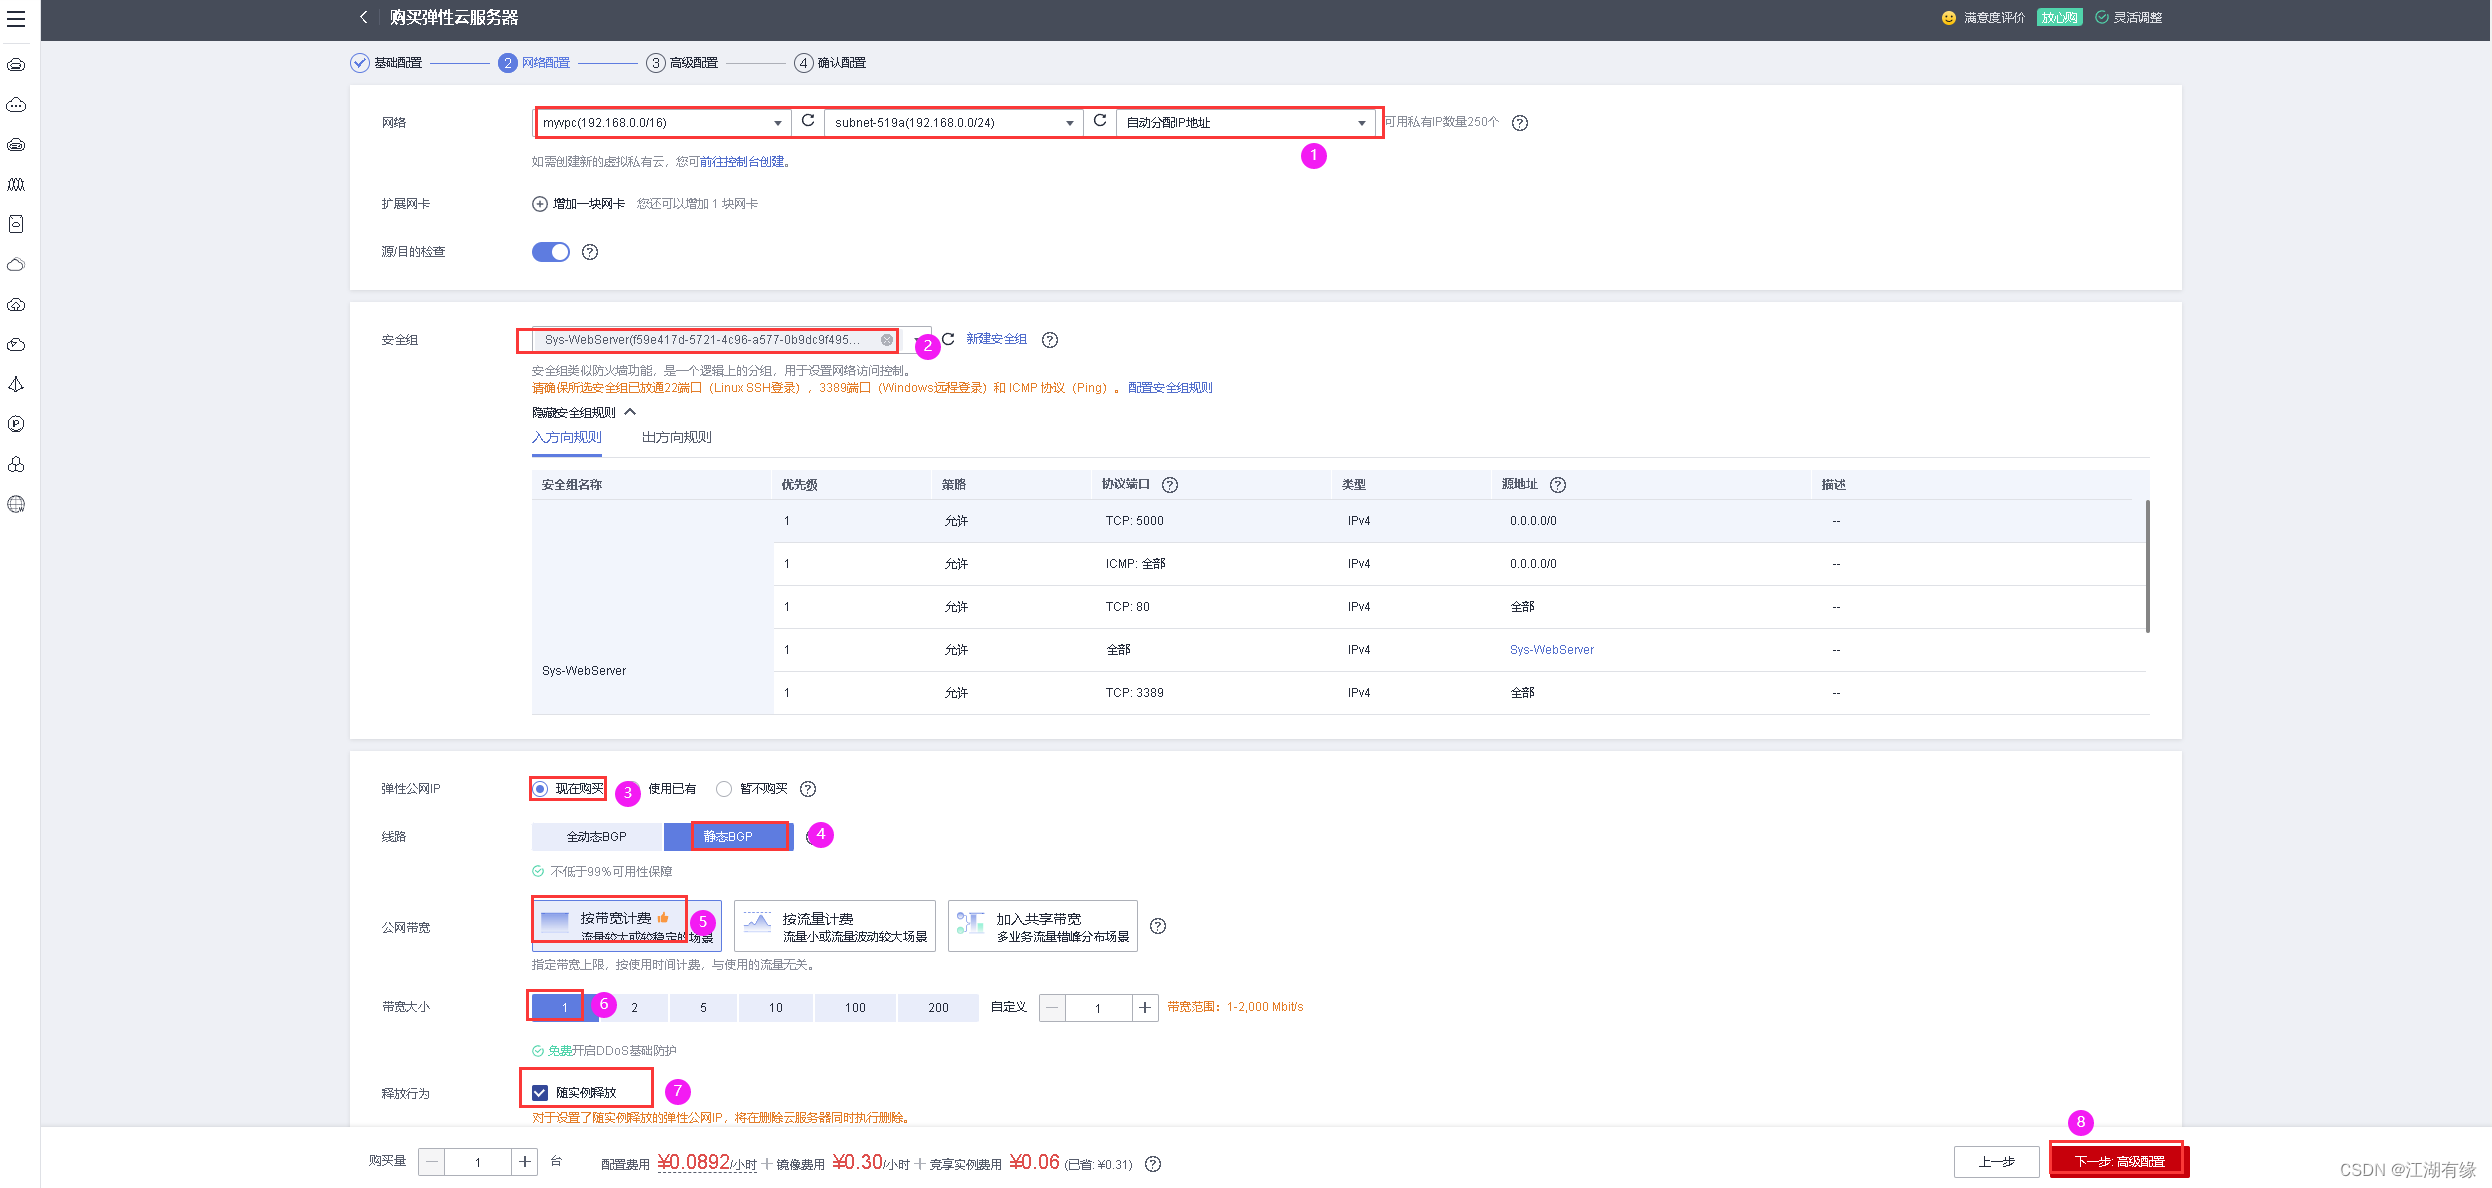
Task: Uncheck the 随实例释放 checkbox
Action: coord(540,1092)
